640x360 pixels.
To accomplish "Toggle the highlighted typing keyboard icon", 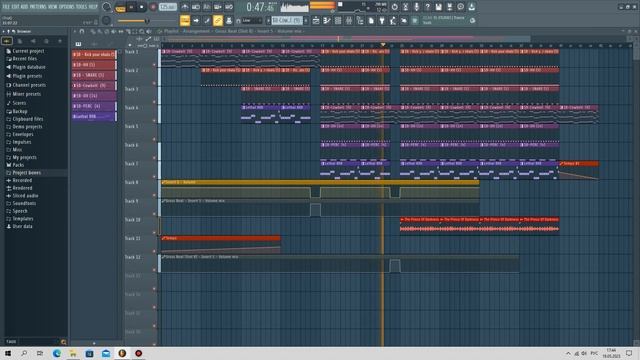I will pyautogui.click(x=185, y=20).
